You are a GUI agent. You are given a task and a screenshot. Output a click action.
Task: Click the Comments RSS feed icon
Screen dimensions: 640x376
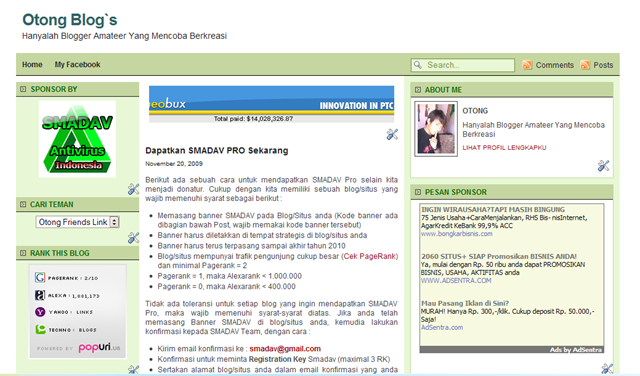coord(527,65)
